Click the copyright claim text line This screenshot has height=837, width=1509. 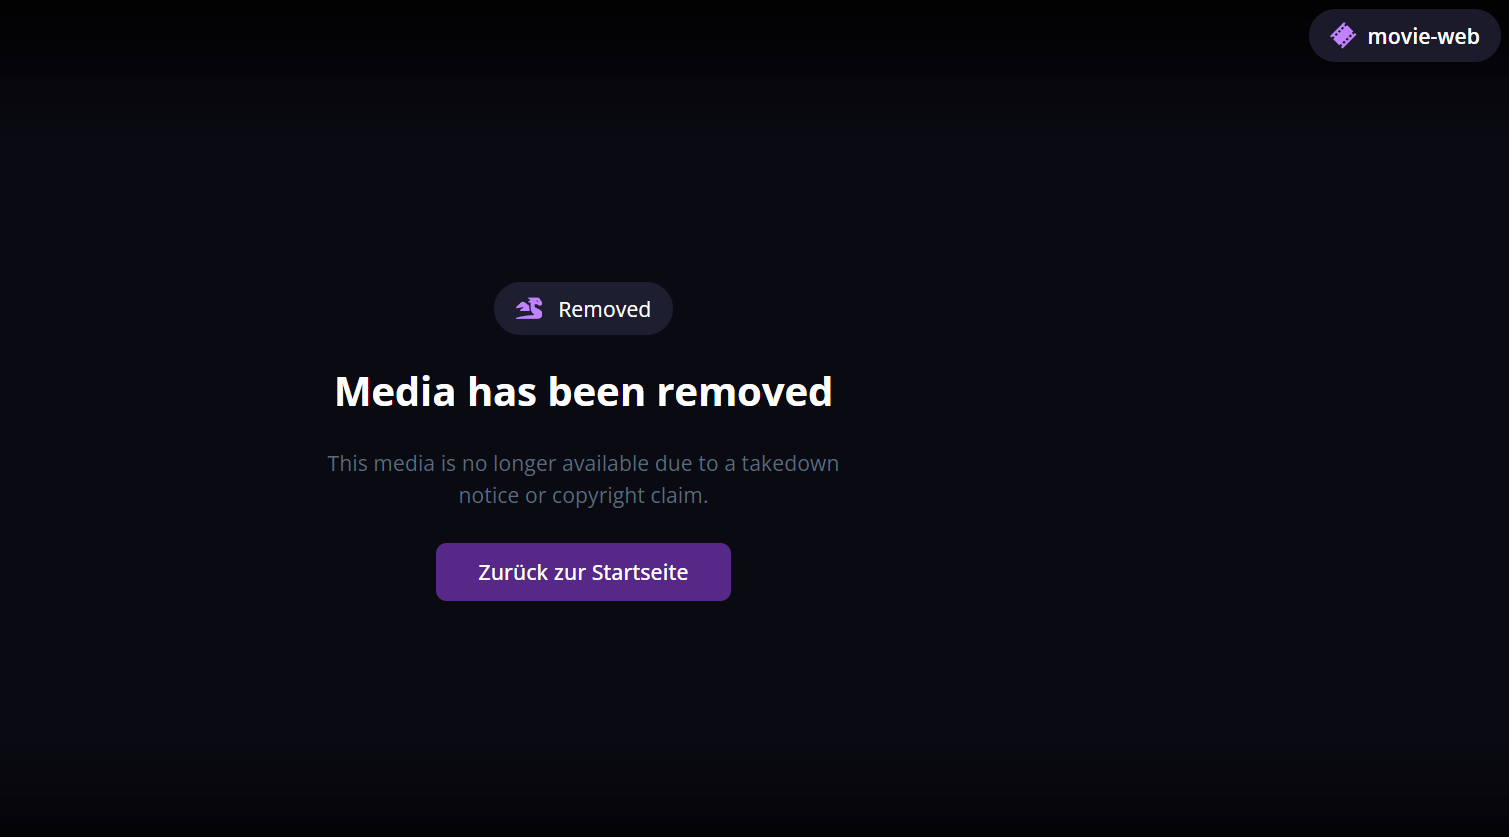point(583,495)
